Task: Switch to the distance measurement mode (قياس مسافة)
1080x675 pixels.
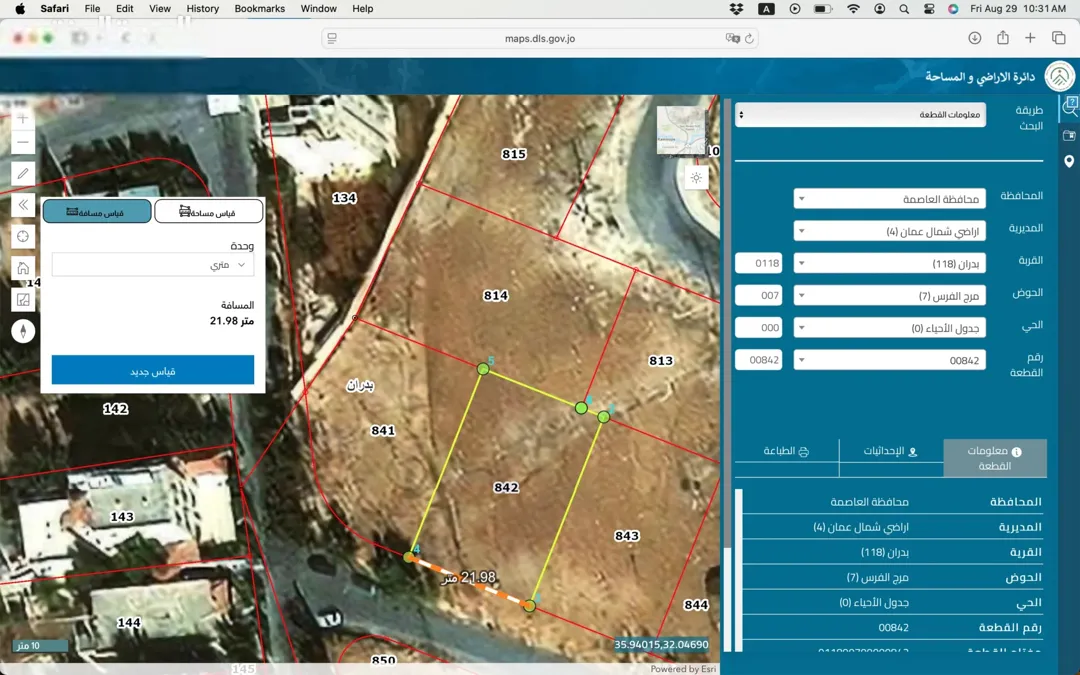Action: [97, 211]
